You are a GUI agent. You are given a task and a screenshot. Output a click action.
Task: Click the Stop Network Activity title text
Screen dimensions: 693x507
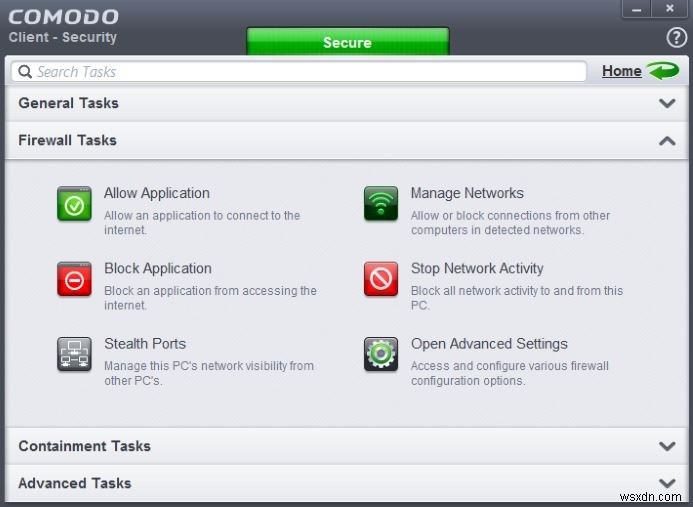[x=477, y=268]
